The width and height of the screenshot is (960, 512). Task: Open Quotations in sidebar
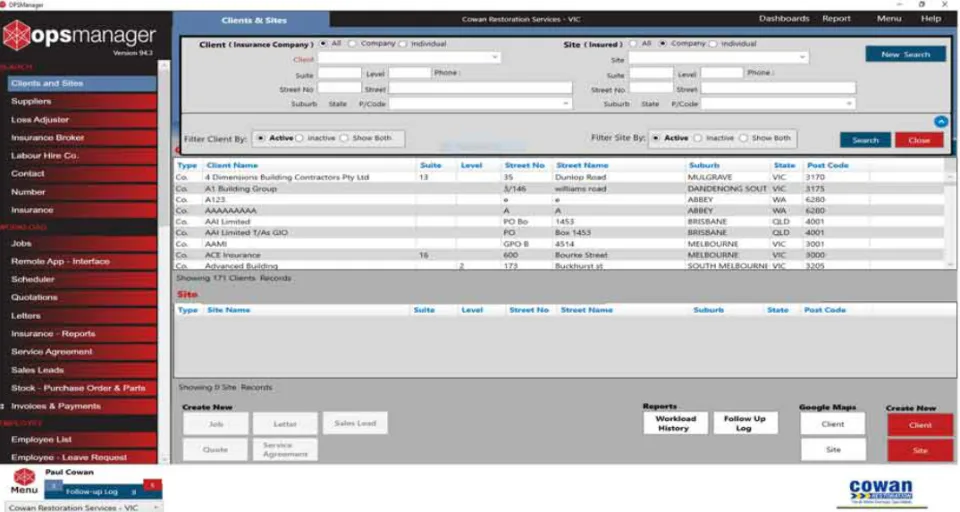(x=81, y=298)
